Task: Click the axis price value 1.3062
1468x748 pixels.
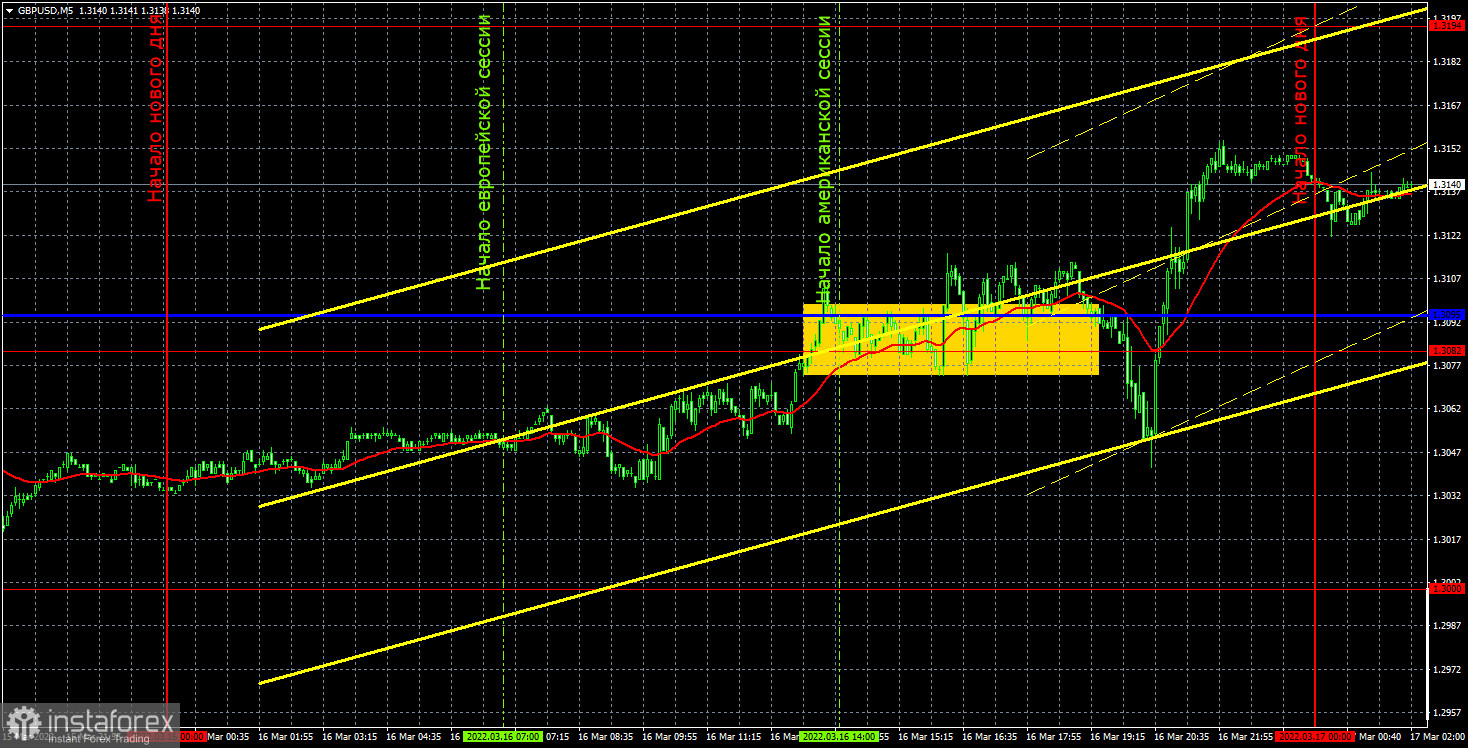Action: 1445,409
